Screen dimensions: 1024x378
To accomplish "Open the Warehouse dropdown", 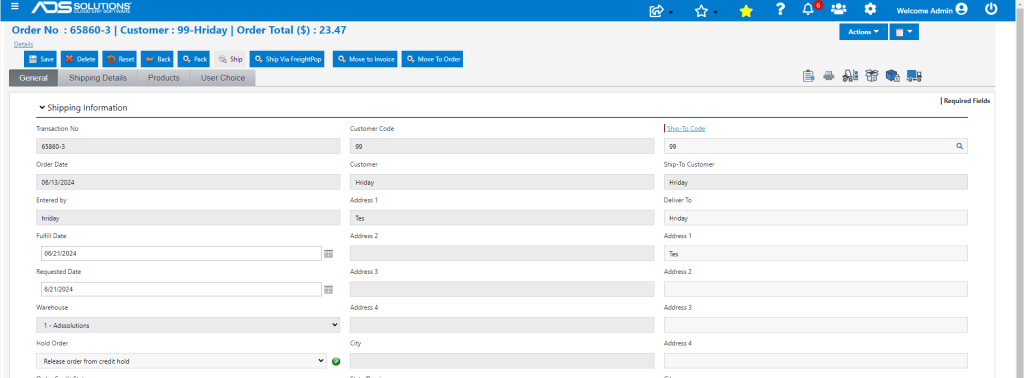I will [x=188, y=324].
